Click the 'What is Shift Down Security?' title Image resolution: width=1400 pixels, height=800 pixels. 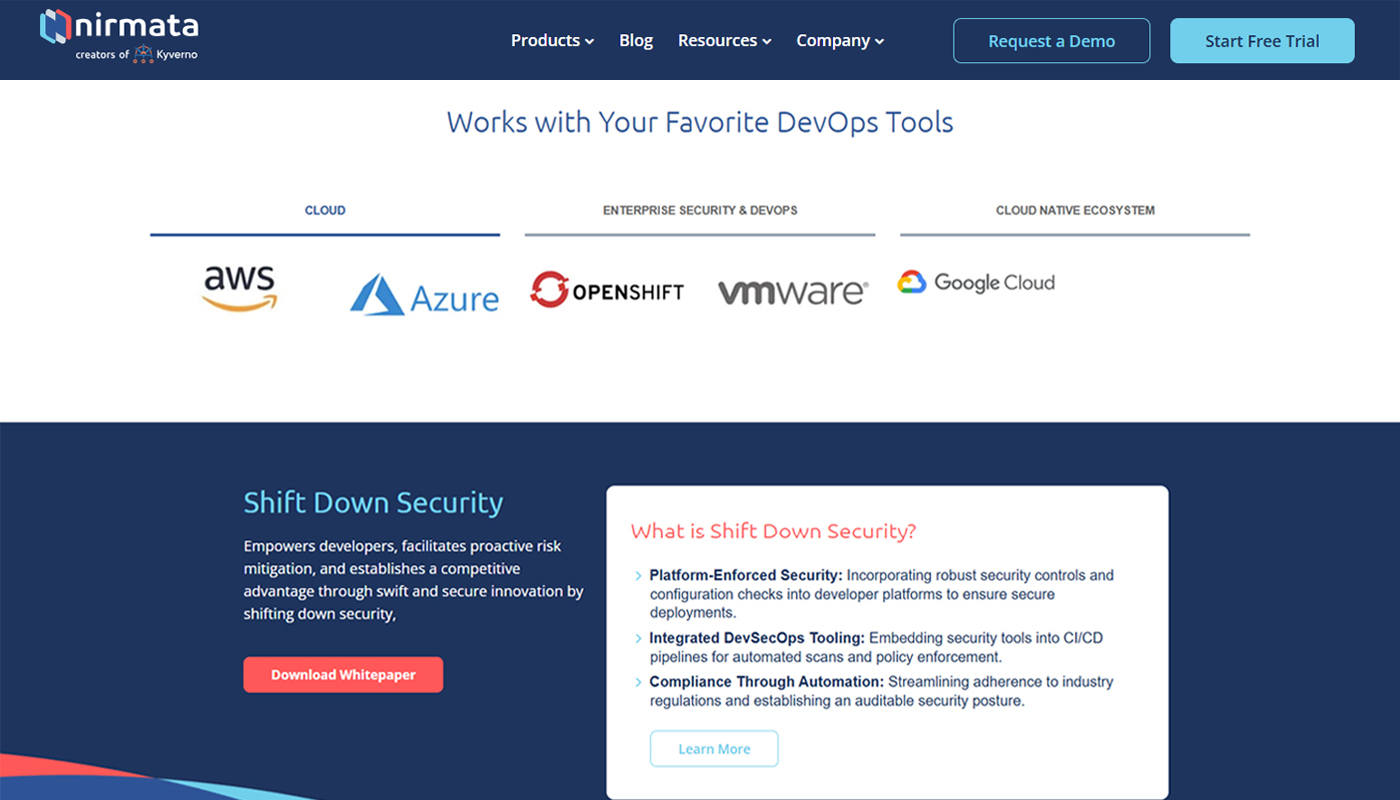[773, 531]
